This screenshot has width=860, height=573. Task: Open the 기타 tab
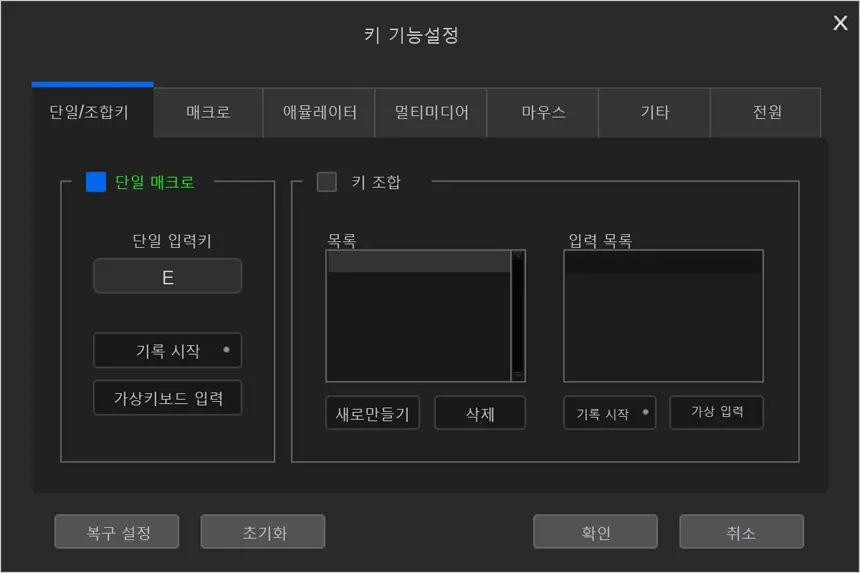(654, 112)
